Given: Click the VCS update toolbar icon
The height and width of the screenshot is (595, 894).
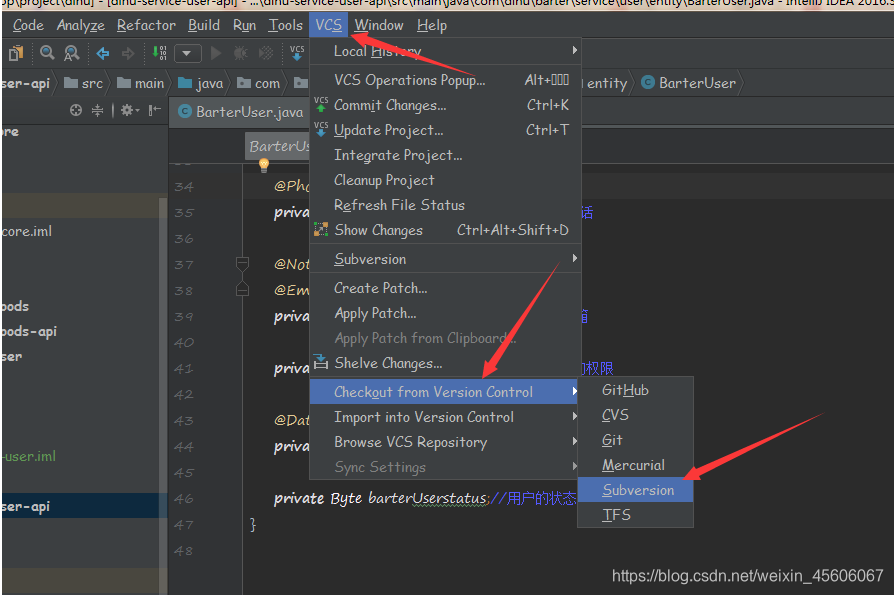Looking at the screenshot, I should point(297,53).
